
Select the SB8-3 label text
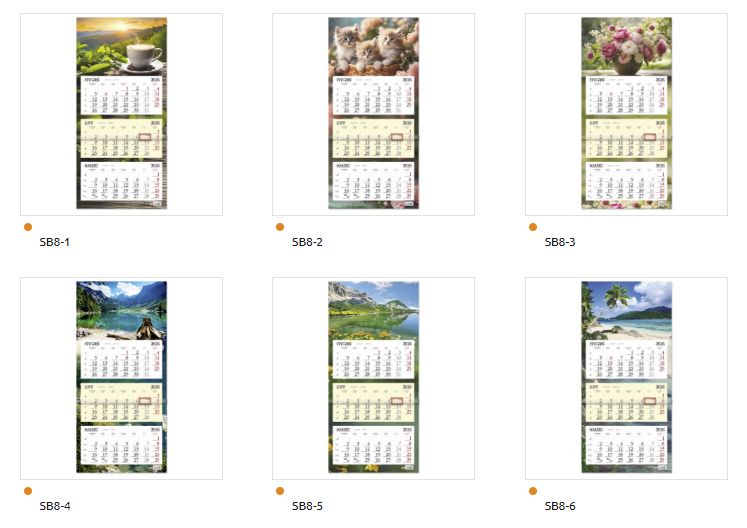tap(560, 242)
